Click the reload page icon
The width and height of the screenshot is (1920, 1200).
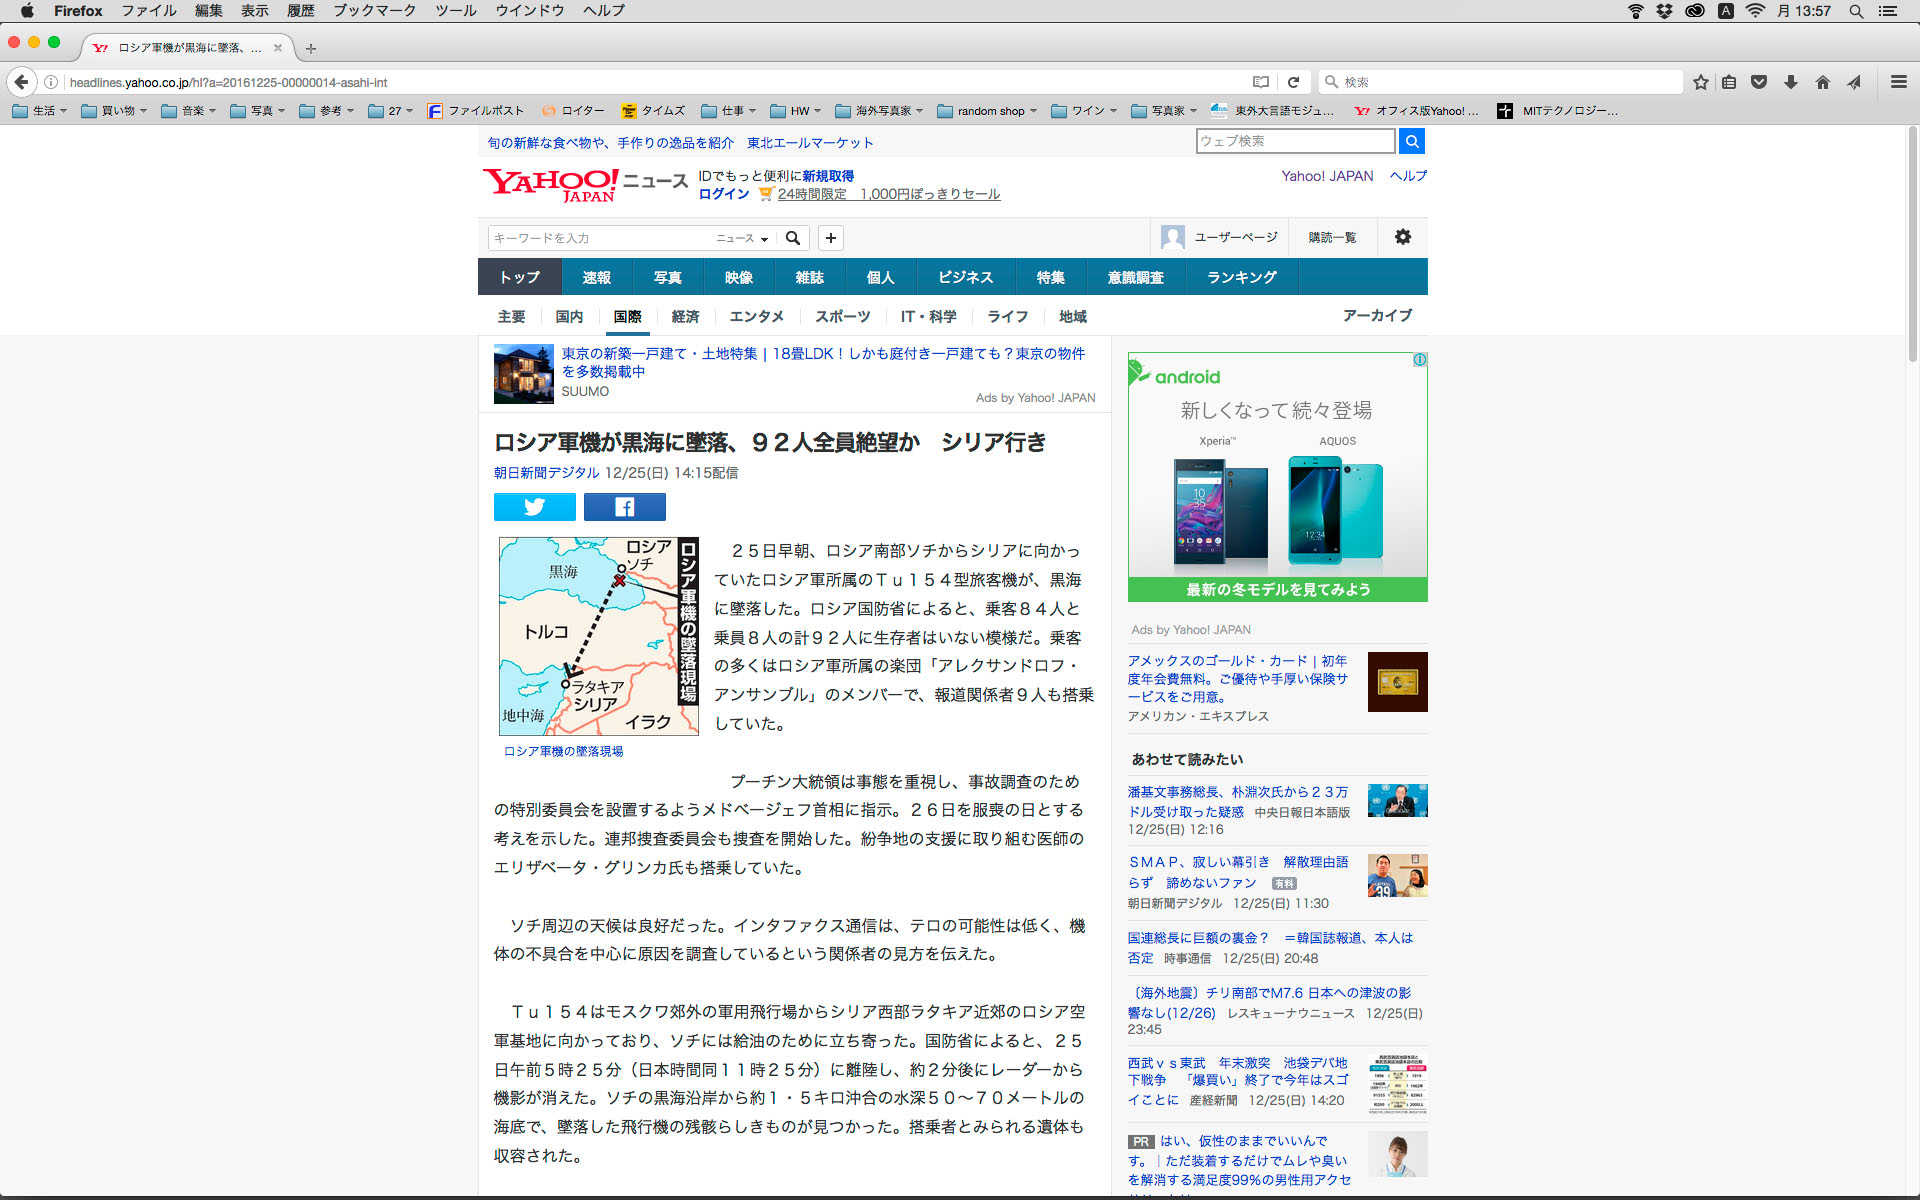tap(1293, 82)
